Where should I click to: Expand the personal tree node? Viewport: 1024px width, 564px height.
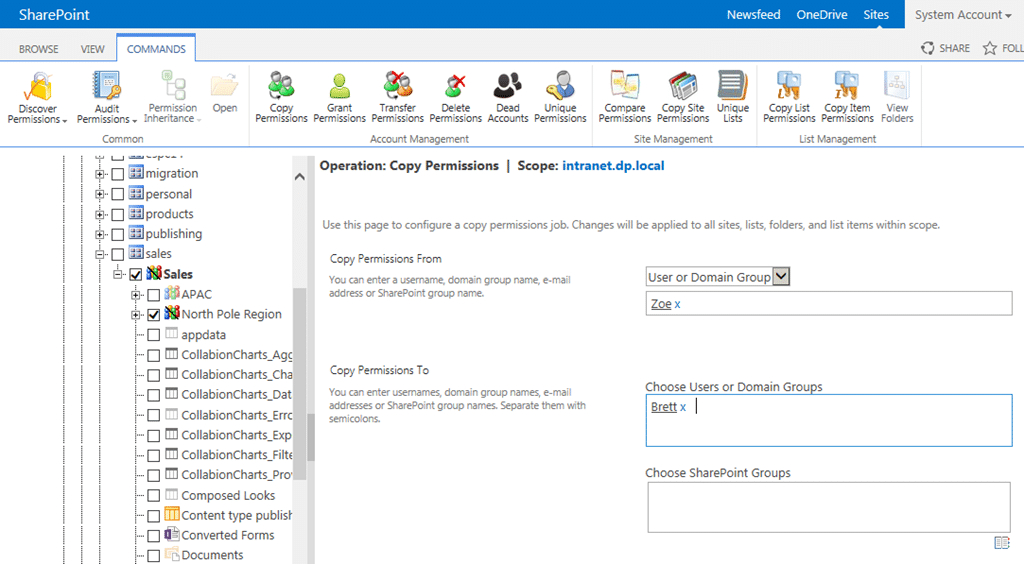pyautogui.click(x=99, y=195)
